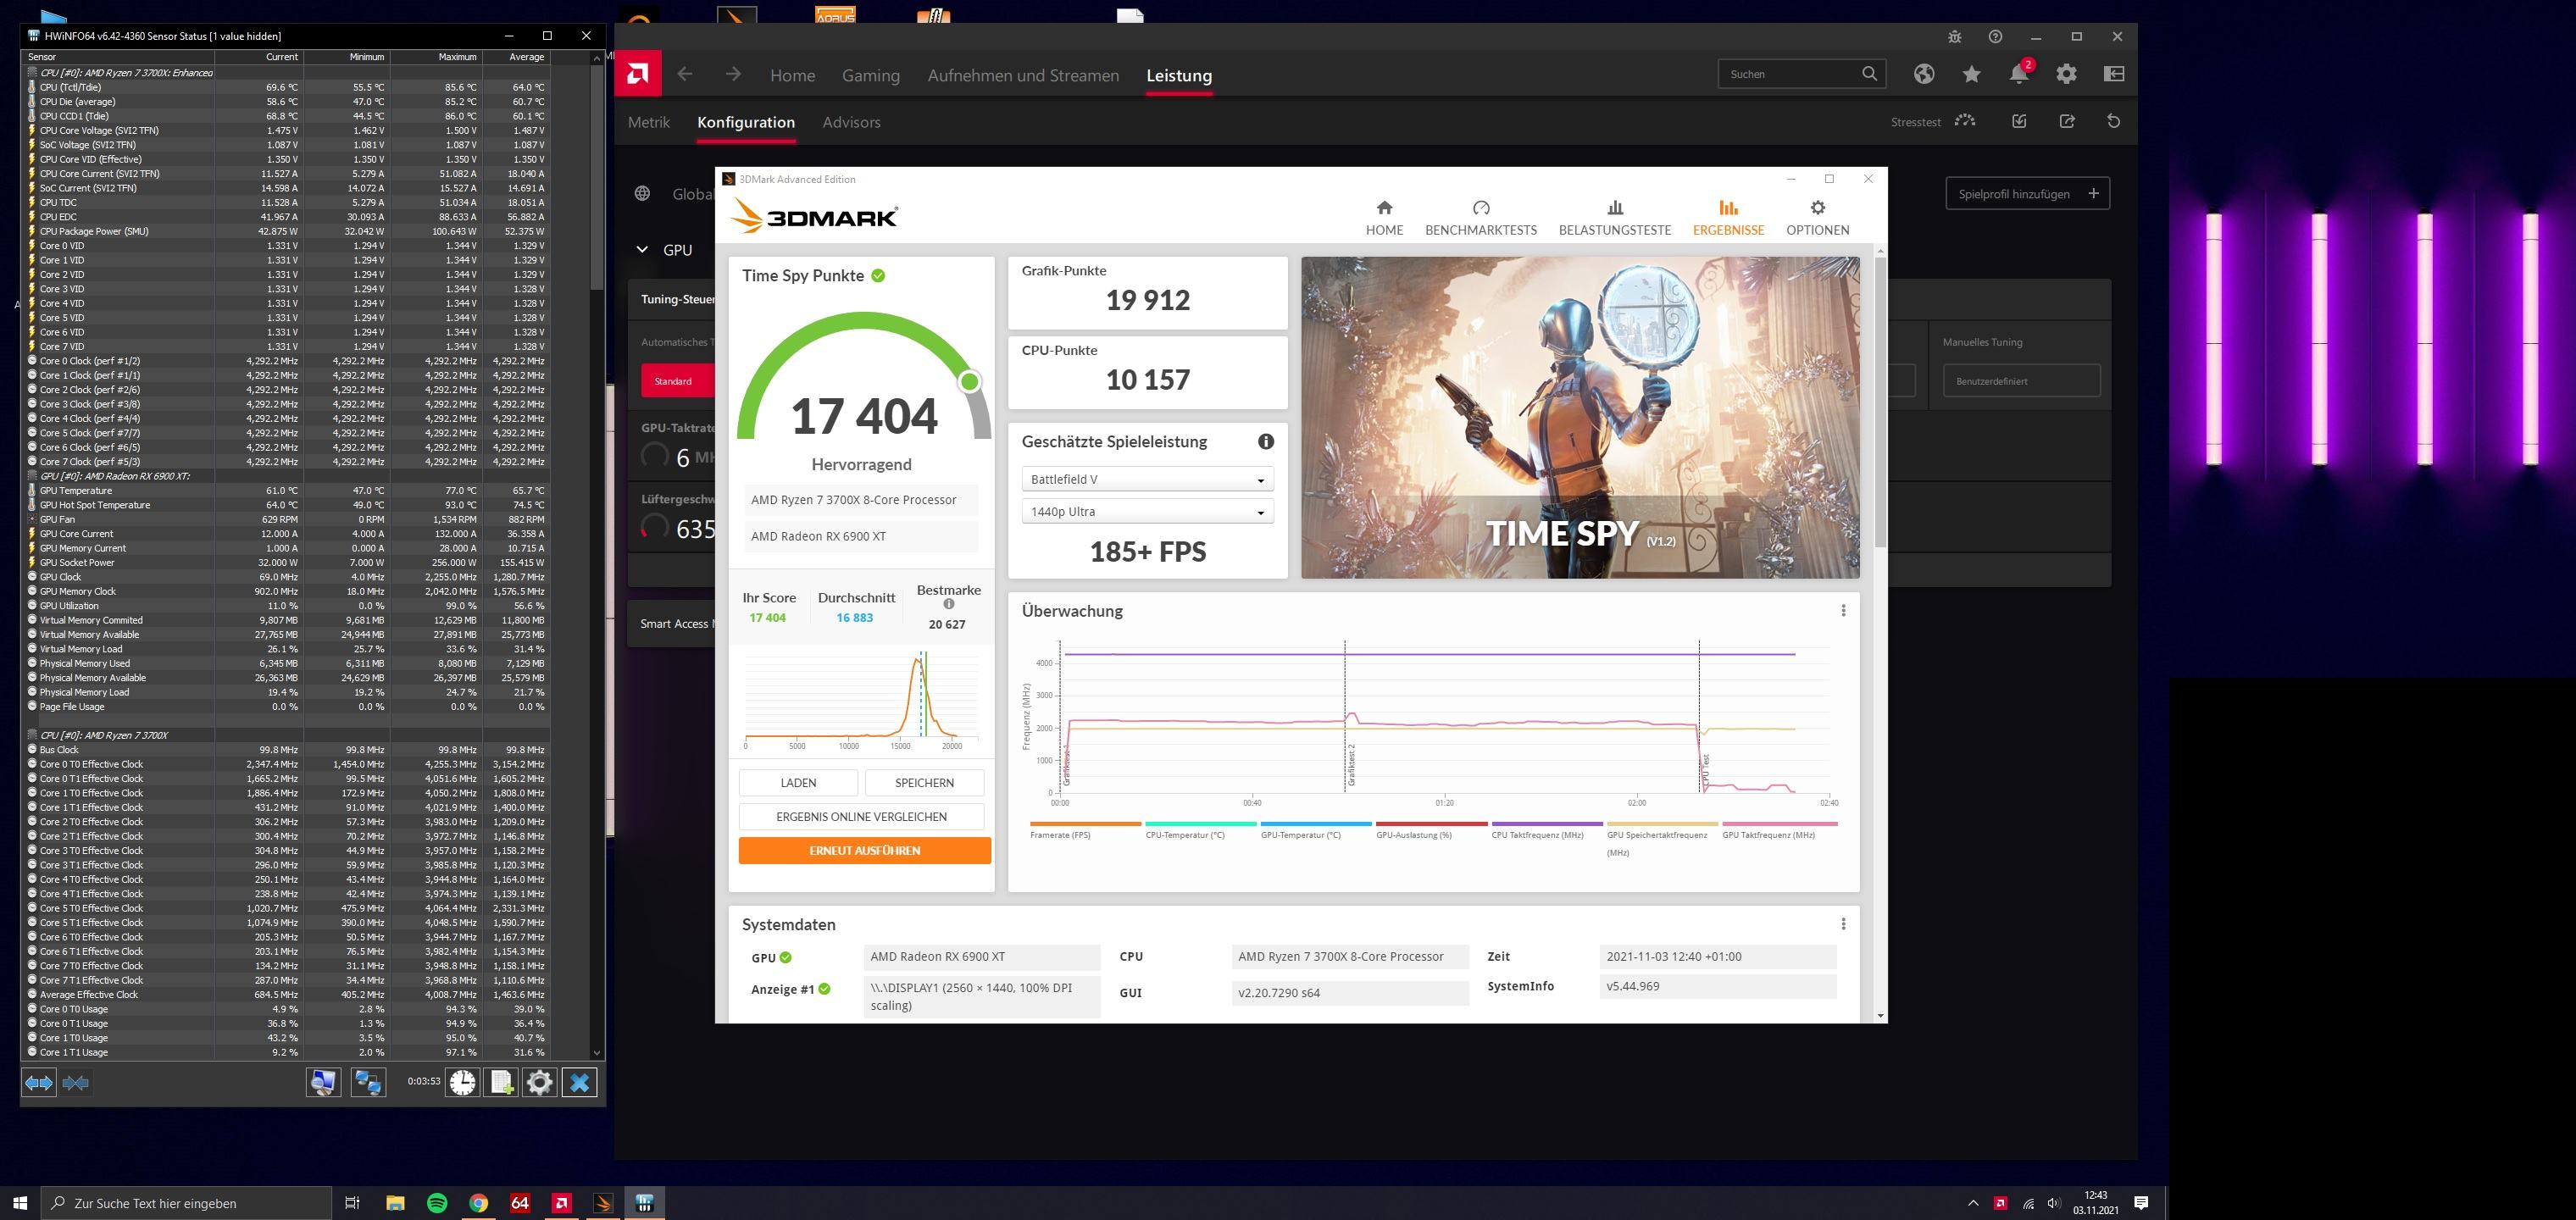This screenshot has height=1220, width=2576.
Task: Switch to the Metrik sub-tab
Action: pyautogui.click(x=648, y=122)
